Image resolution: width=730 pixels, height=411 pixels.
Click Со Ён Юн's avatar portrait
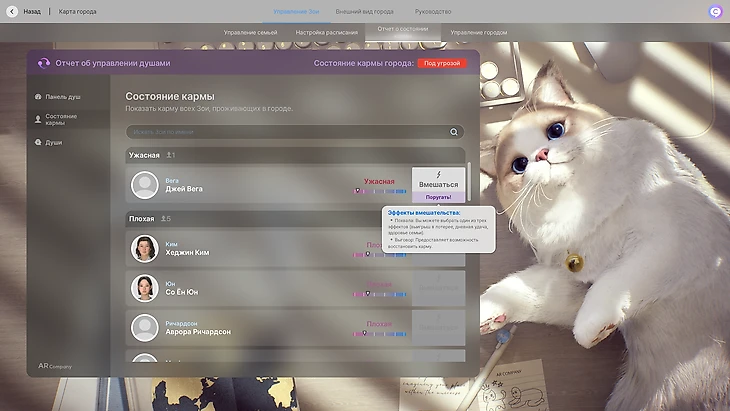145,289
